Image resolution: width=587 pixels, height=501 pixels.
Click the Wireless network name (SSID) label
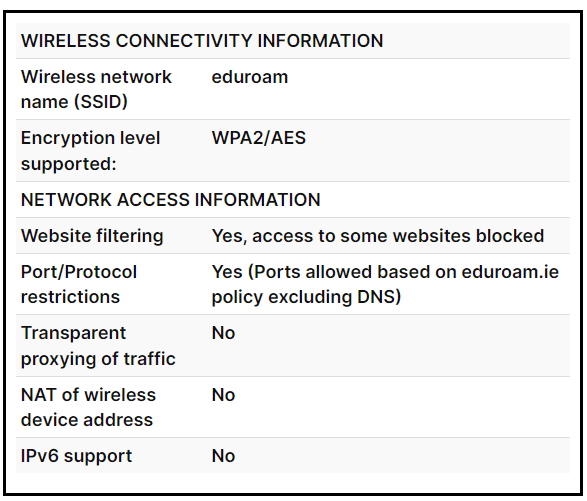click(x=96, y=89)
